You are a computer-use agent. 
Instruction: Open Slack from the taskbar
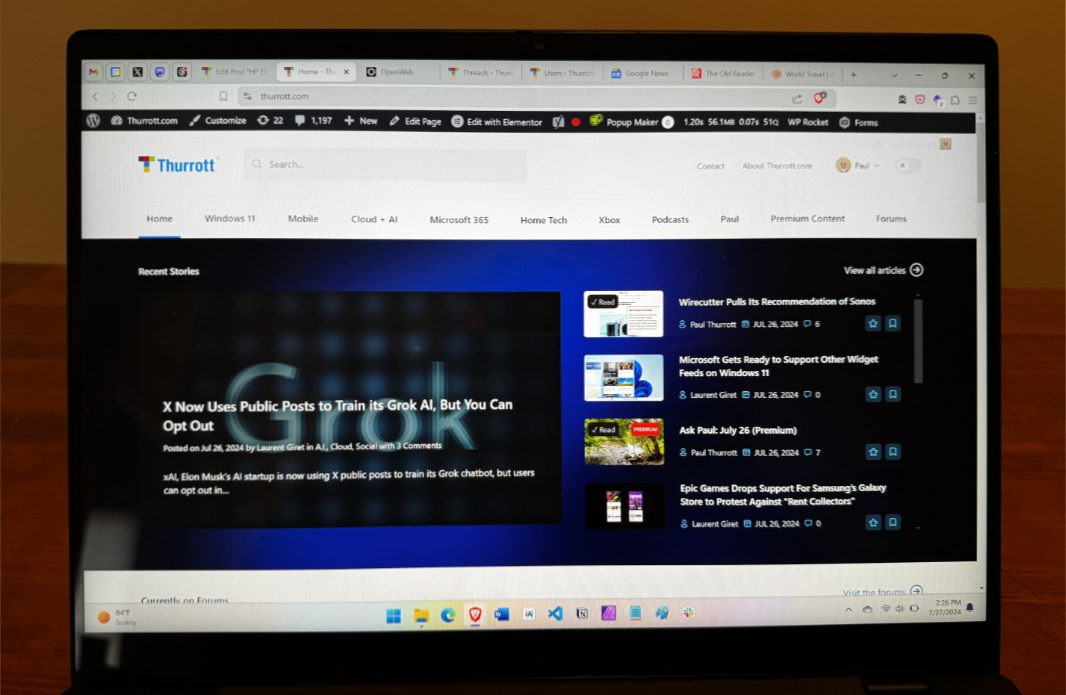(x=689, y=612)
